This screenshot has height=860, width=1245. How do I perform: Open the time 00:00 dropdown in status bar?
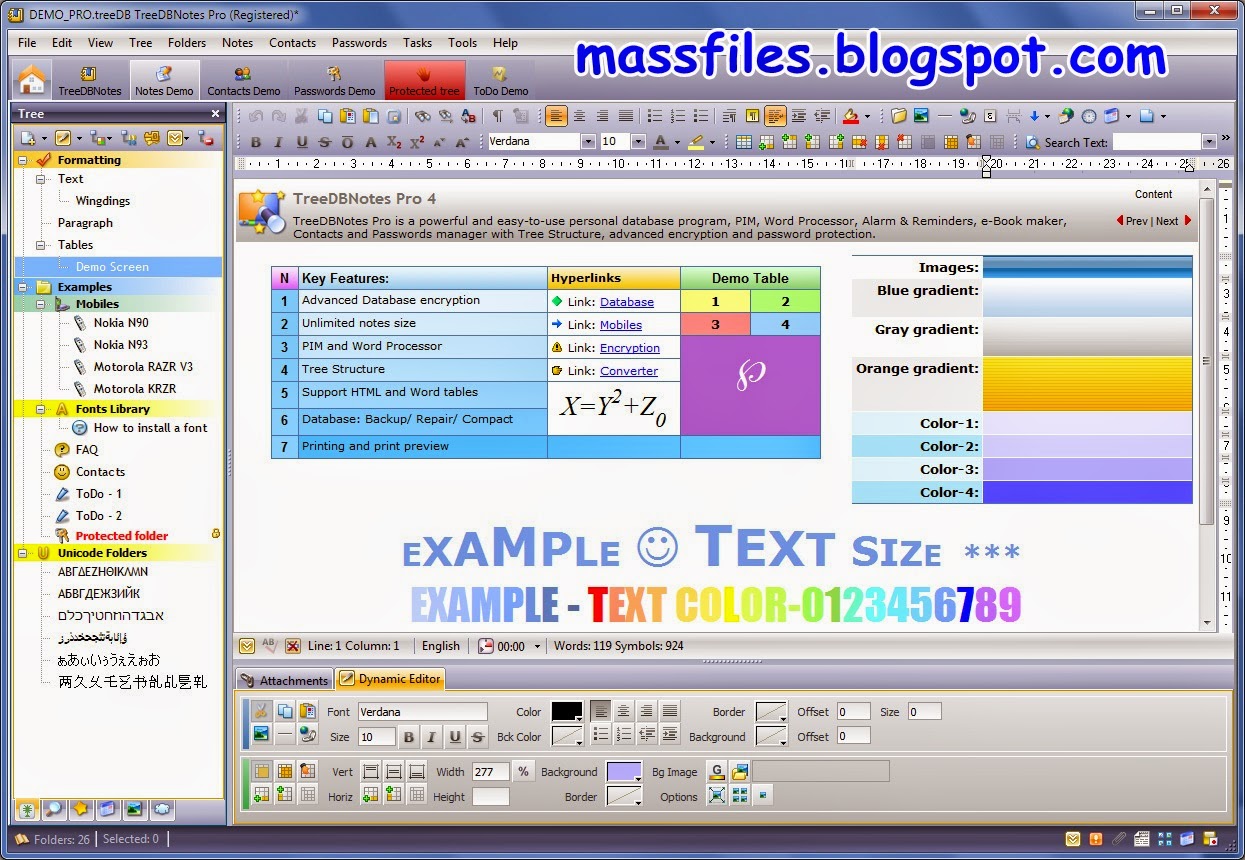(x=537, y=647)
